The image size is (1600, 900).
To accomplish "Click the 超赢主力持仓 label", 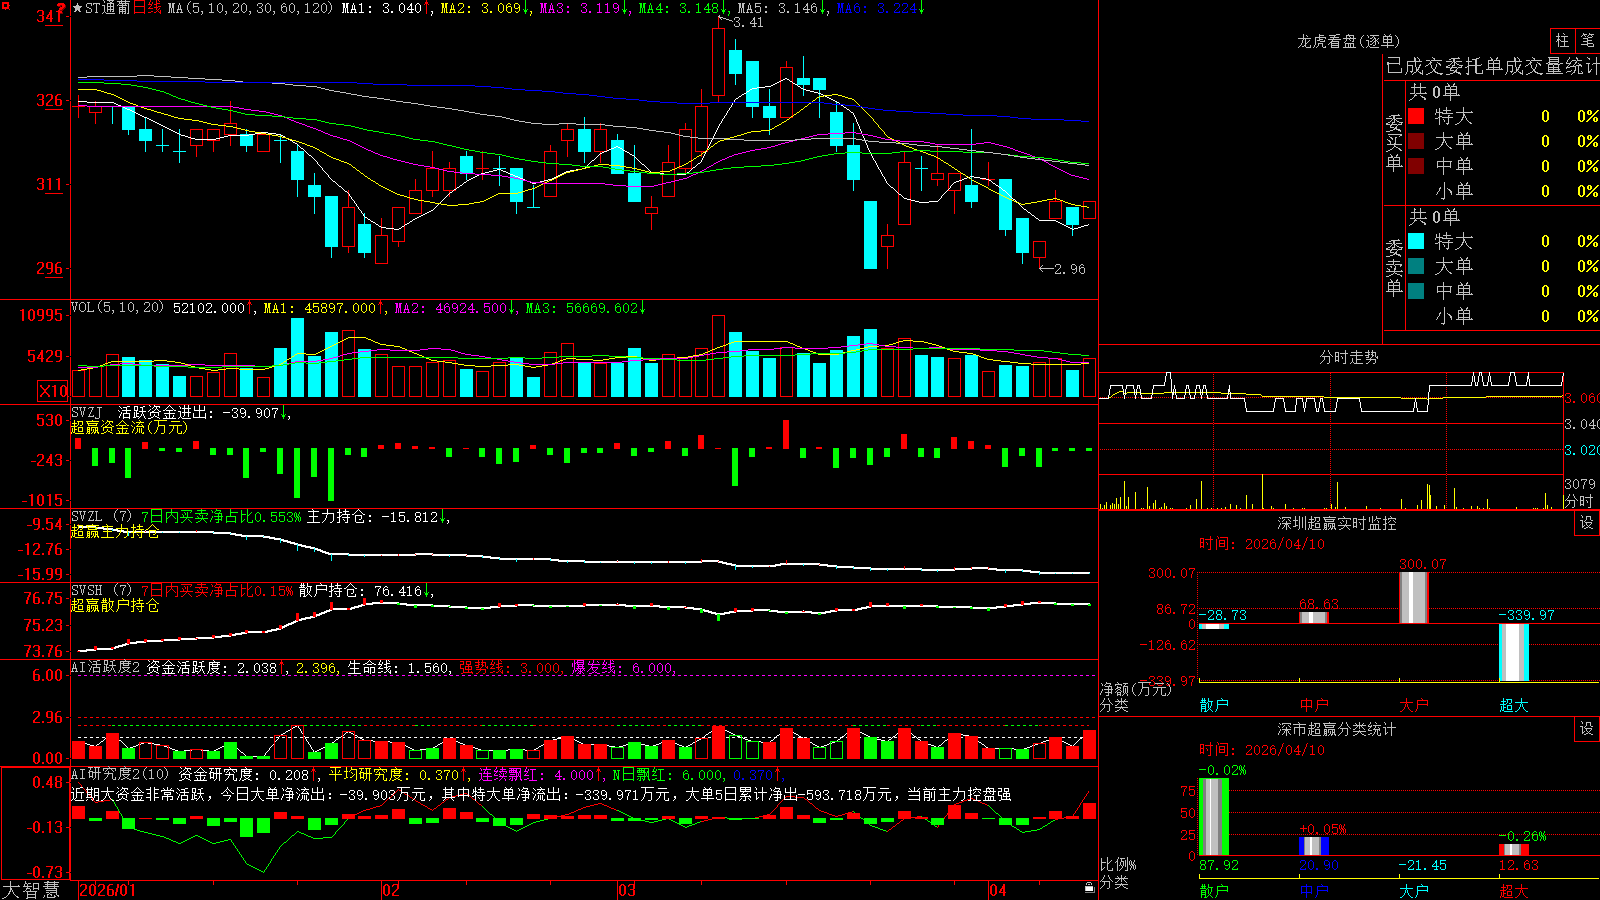I will (x=115, y=531).
